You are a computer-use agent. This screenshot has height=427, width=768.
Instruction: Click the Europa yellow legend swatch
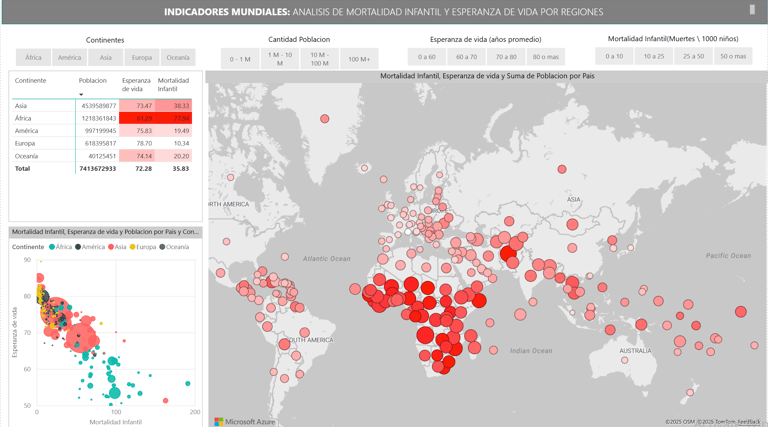[x=132, y=247]
